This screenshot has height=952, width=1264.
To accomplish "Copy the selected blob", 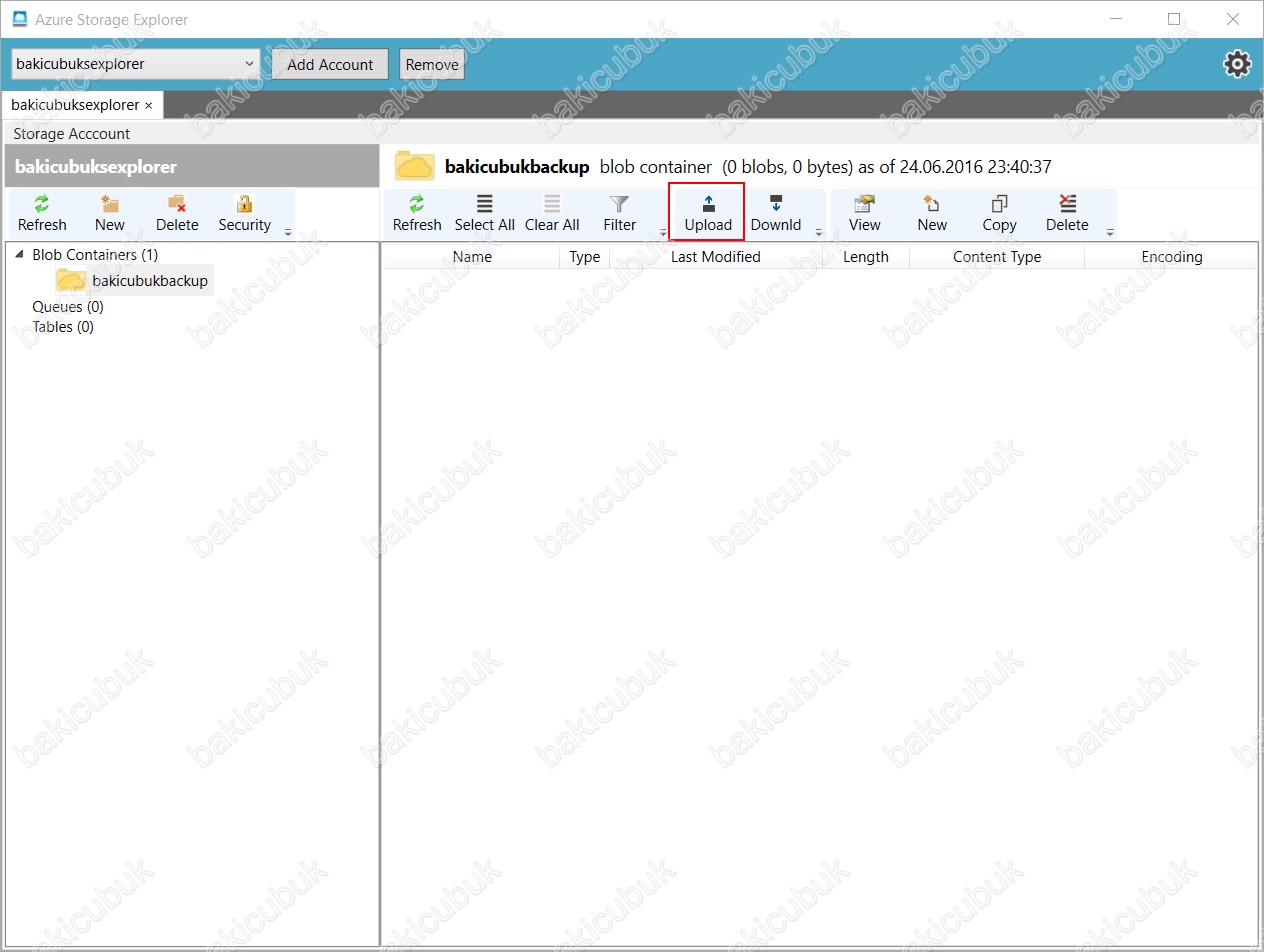I will point(999,214).
